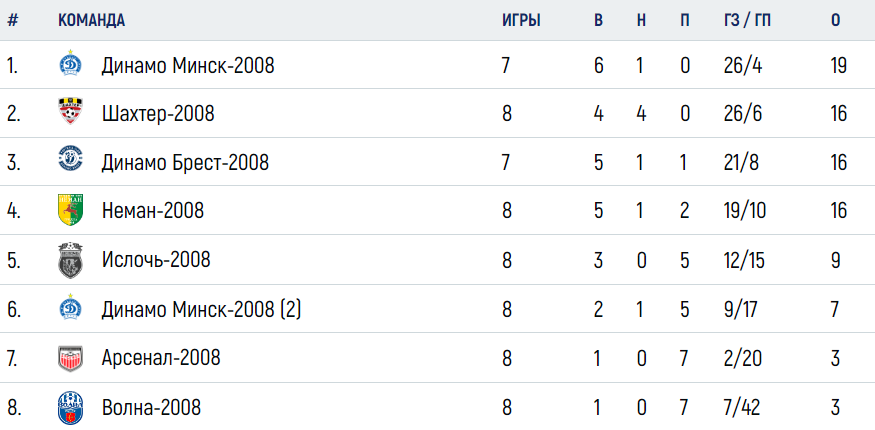Viewport: 875px width, 430px height.
Task: Click the Арсенал-2008 team name
Action: [x=161, y=357]
